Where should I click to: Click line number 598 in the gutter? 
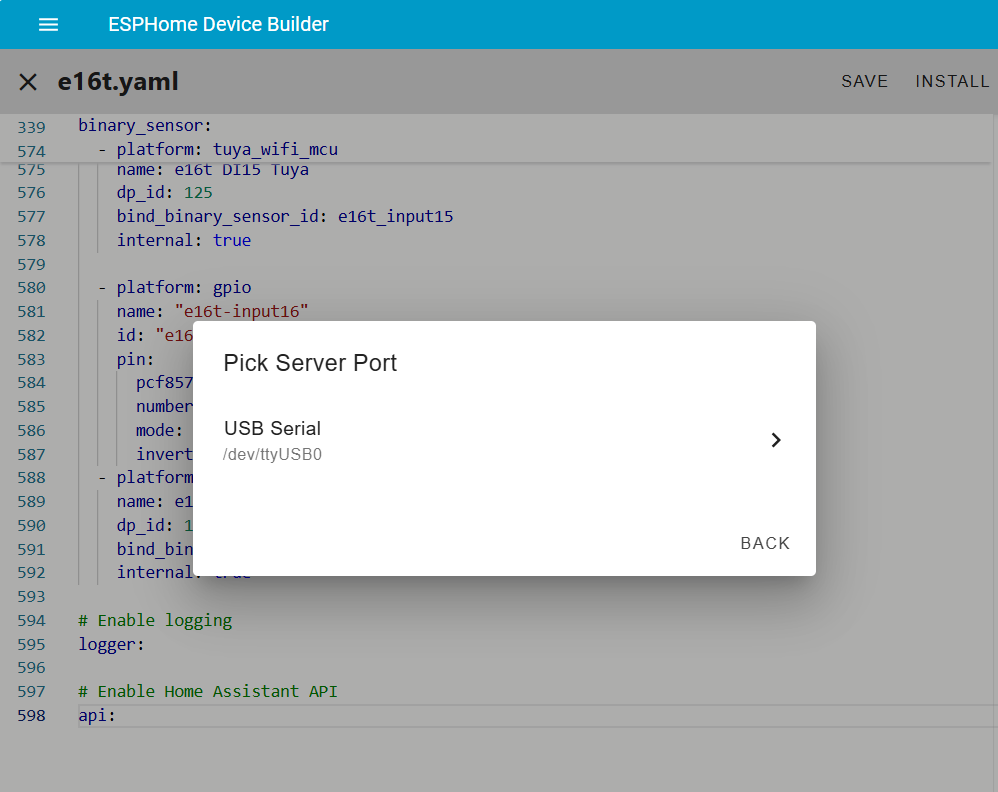(x=32, y=716)
